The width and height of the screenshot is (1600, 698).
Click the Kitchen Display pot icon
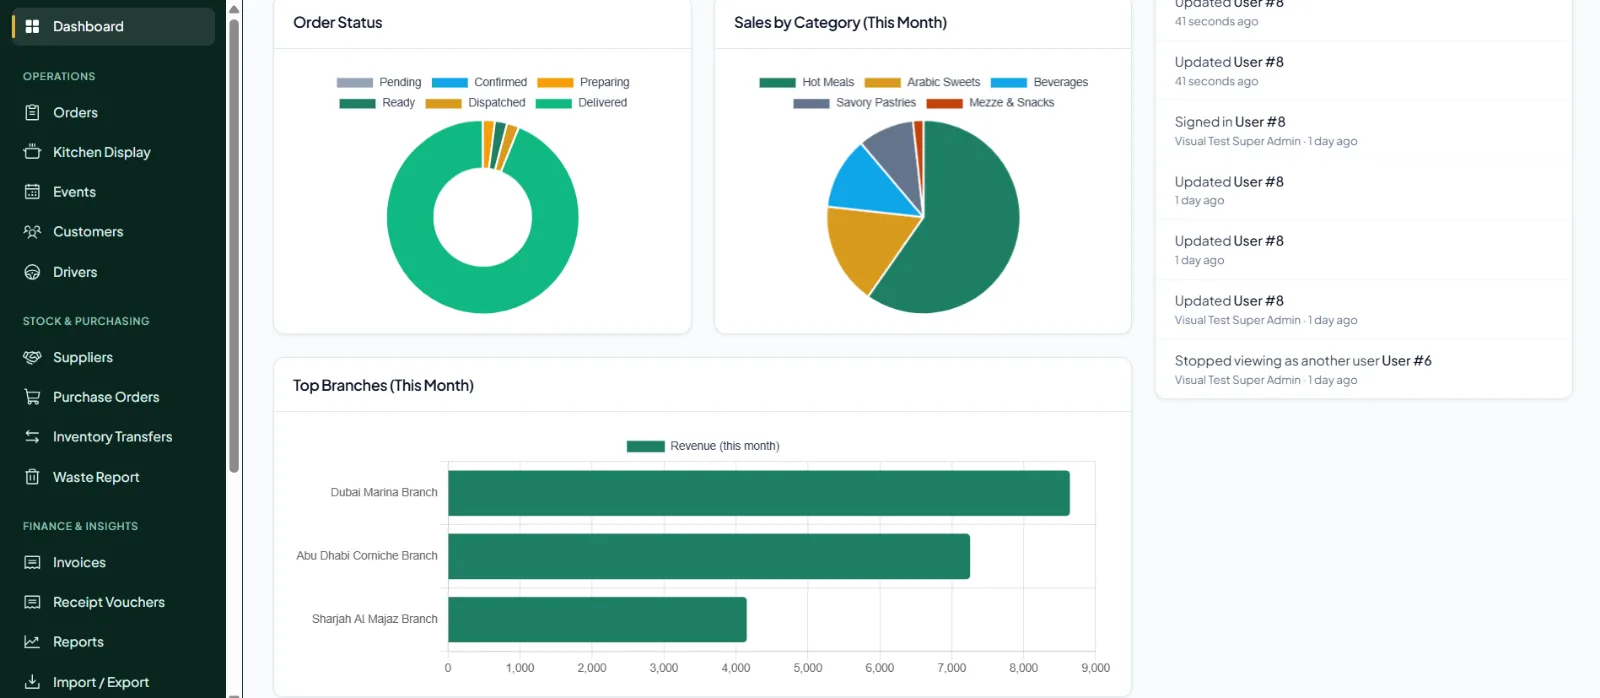(x=32, y=152)
